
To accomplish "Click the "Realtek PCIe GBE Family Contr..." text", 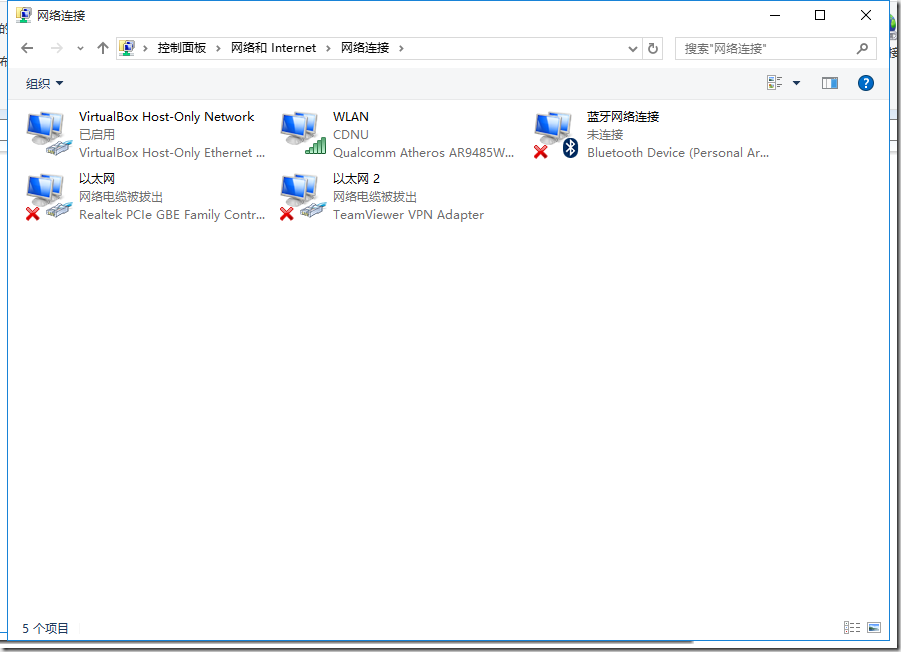I will click(x=172, y=215).
